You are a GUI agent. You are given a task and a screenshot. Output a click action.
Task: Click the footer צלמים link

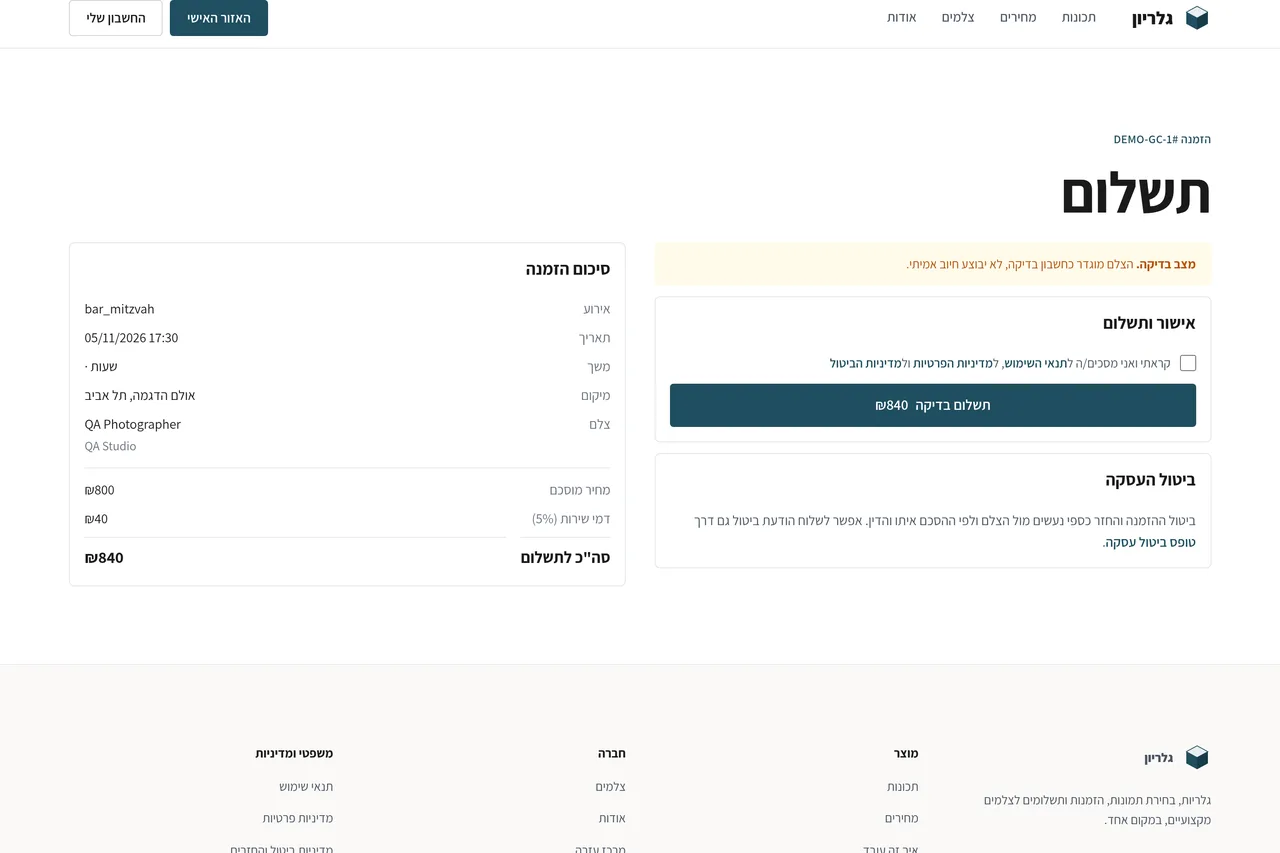click(610, 787)
